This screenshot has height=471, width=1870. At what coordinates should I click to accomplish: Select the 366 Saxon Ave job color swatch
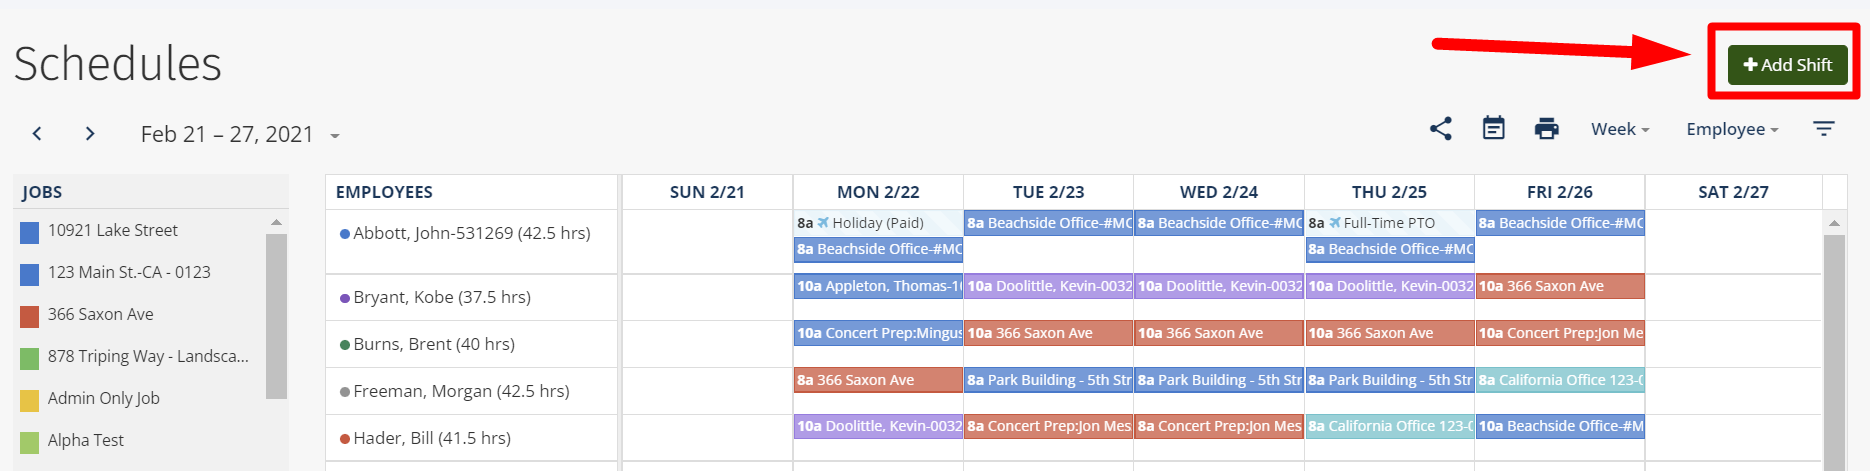coord(30,316)
